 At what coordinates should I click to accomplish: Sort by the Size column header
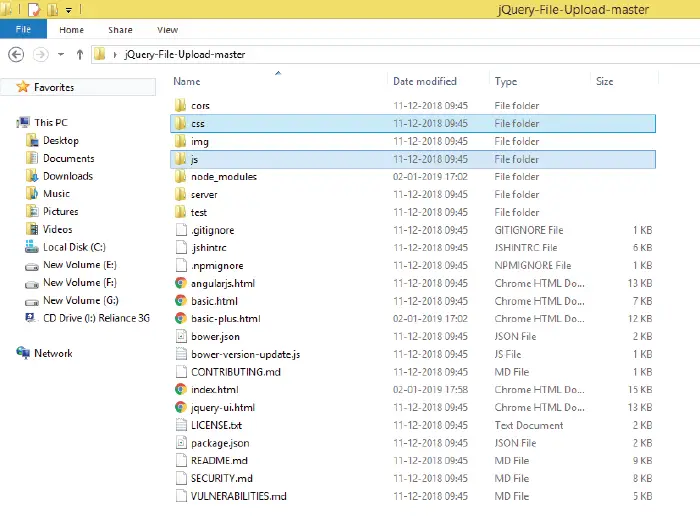click(x=604, y=81)
